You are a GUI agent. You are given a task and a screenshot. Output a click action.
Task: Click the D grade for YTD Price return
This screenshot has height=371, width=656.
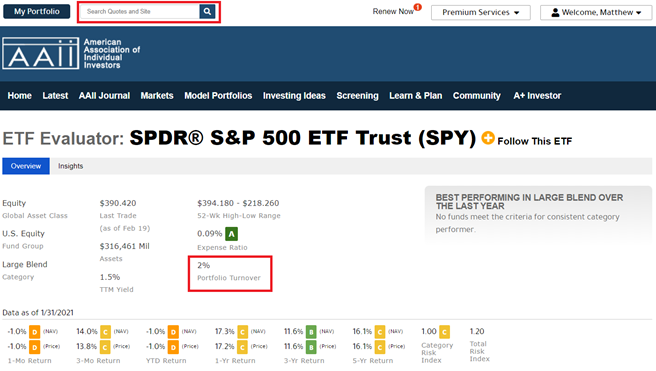click(x=173, y=347)
